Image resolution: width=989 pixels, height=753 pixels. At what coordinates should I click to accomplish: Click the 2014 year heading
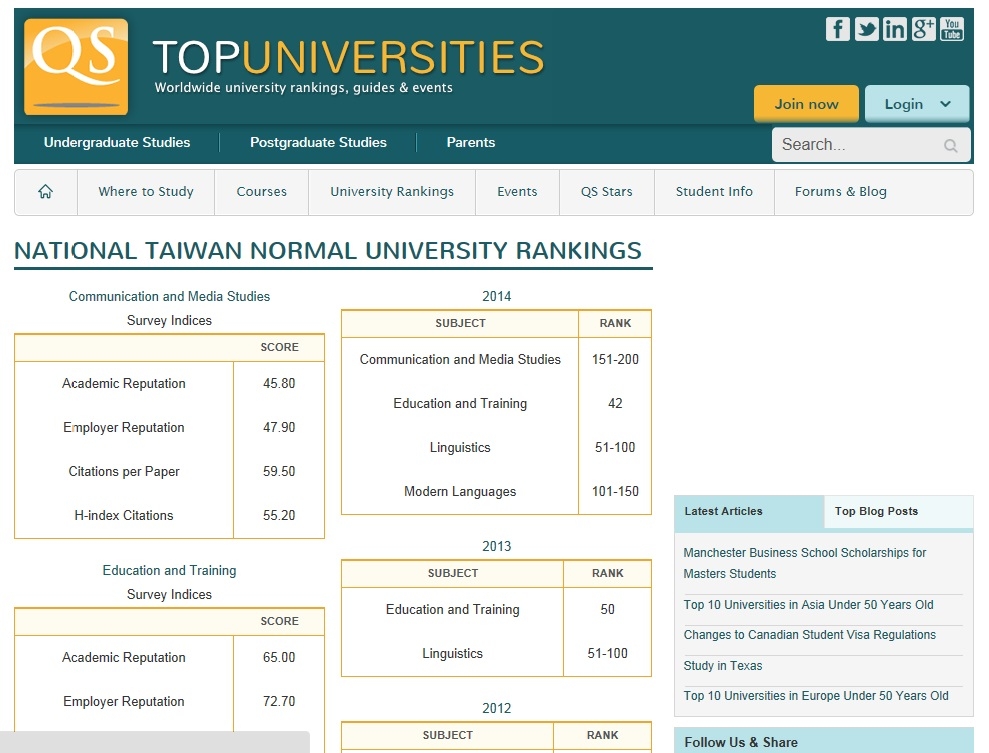[x=496, y=296]
